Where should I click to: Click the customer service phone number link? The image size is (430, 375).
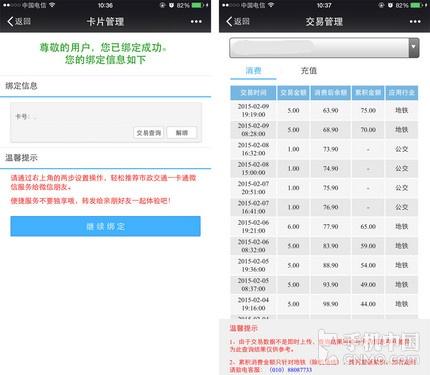(291, 370)
